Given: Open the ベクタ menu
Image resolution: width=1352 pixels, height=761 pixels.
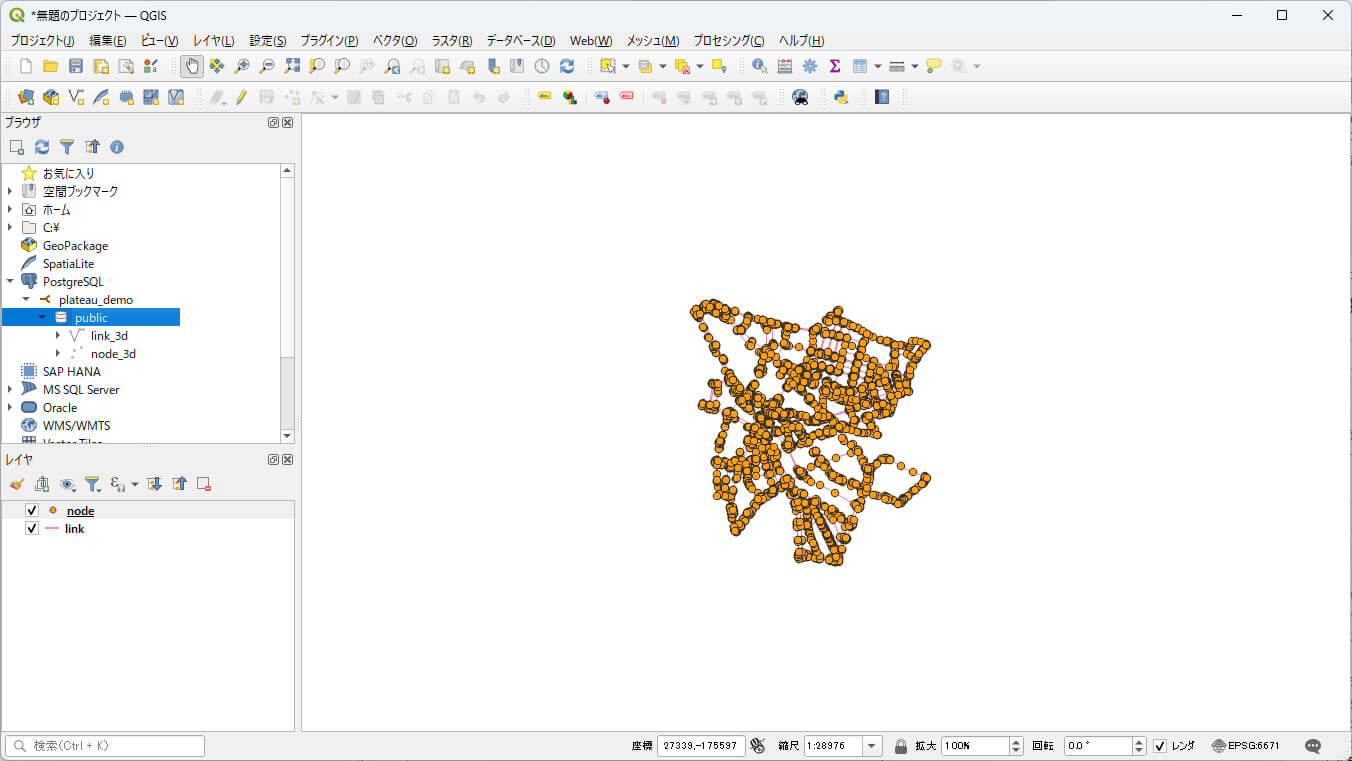Looking at the screenshot, I should coord(395,41).
